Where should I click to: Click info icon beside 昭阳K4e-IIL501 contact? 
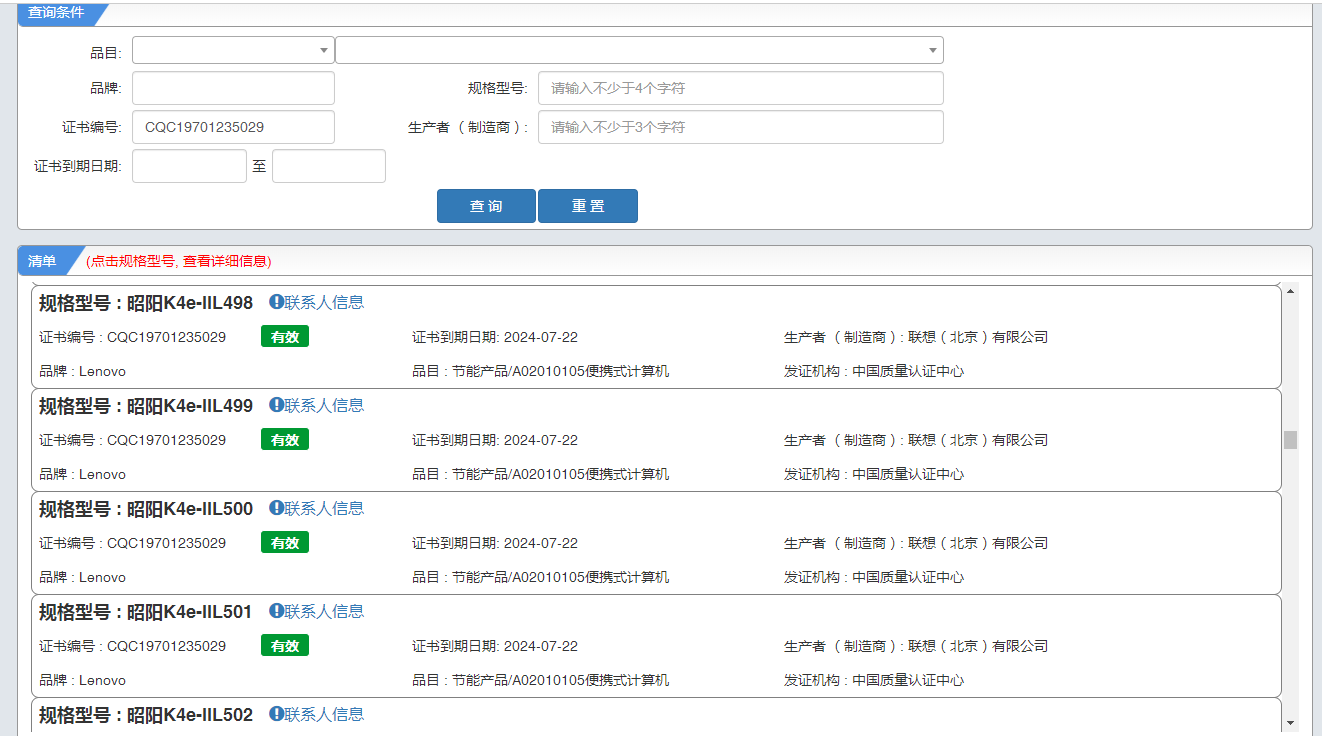(276, 611)
